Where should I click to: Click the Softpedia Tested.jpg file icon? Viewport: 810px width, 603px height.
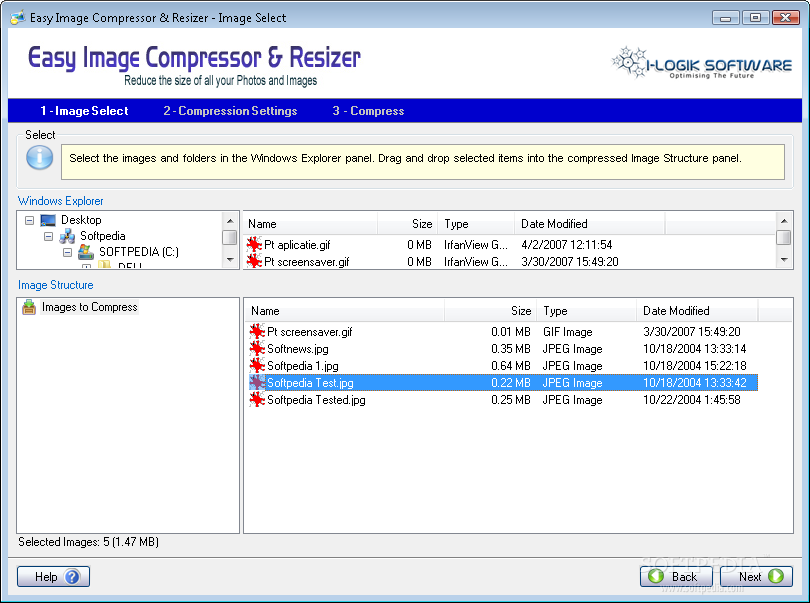pos(257,400)
